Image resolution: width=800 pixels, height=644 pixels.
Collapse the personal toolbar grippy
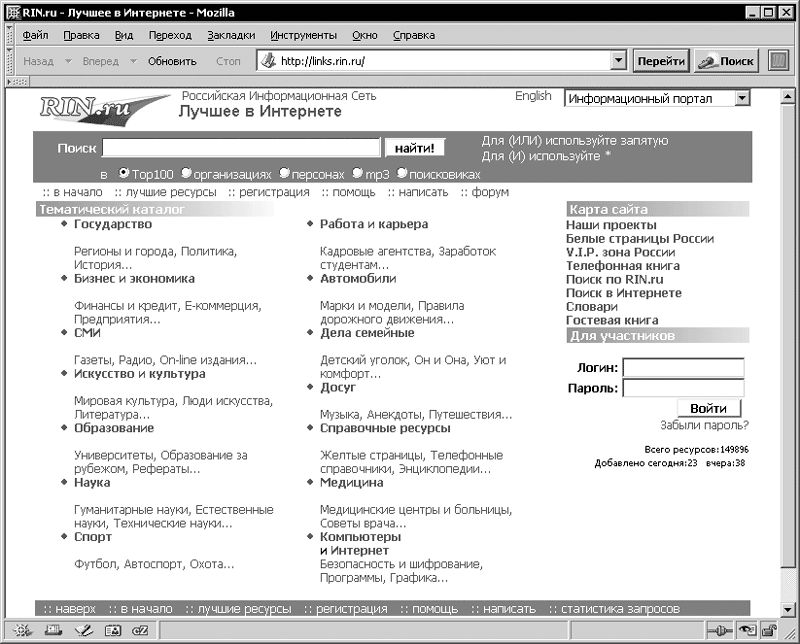pos(18,82)
